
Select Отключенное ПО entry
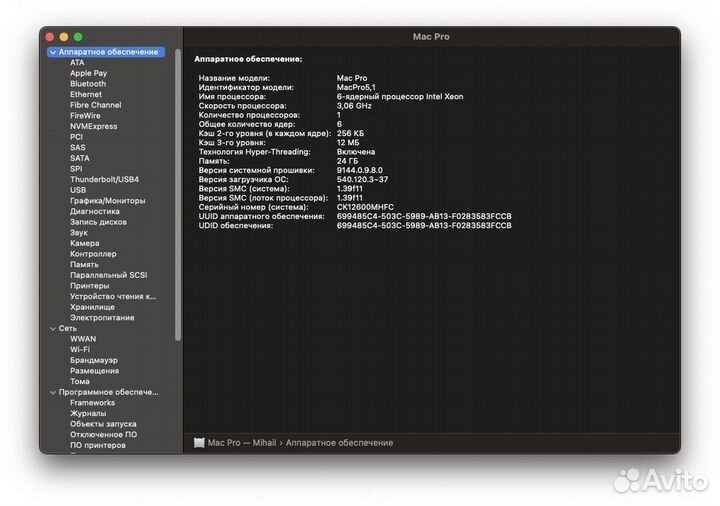(103, 435)
